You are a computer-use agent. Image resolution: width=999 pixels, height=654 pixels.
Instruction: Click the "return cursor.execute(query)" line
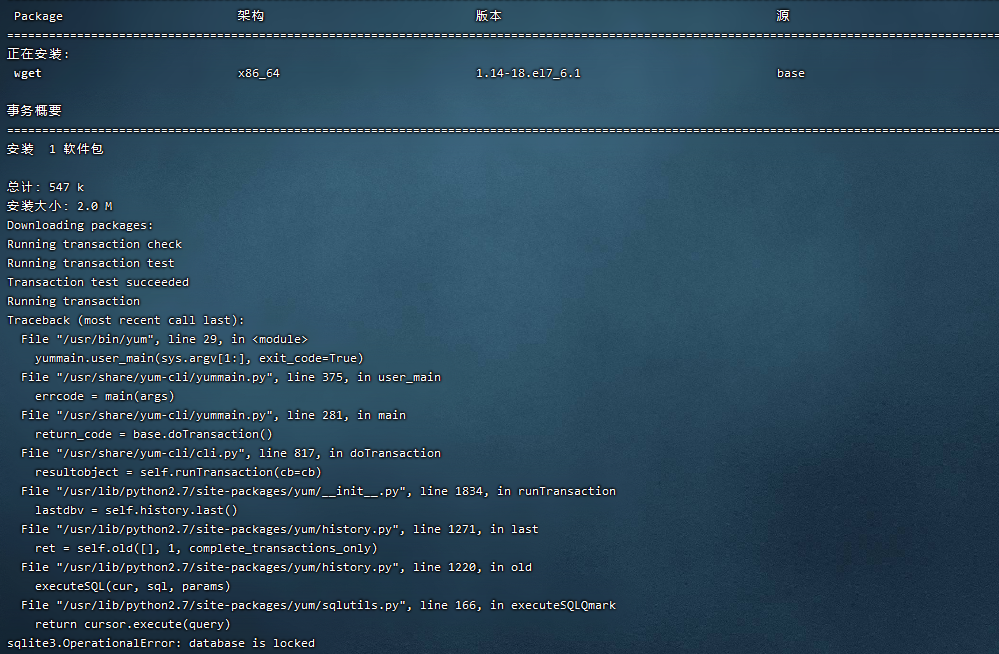tap(133, 625)
